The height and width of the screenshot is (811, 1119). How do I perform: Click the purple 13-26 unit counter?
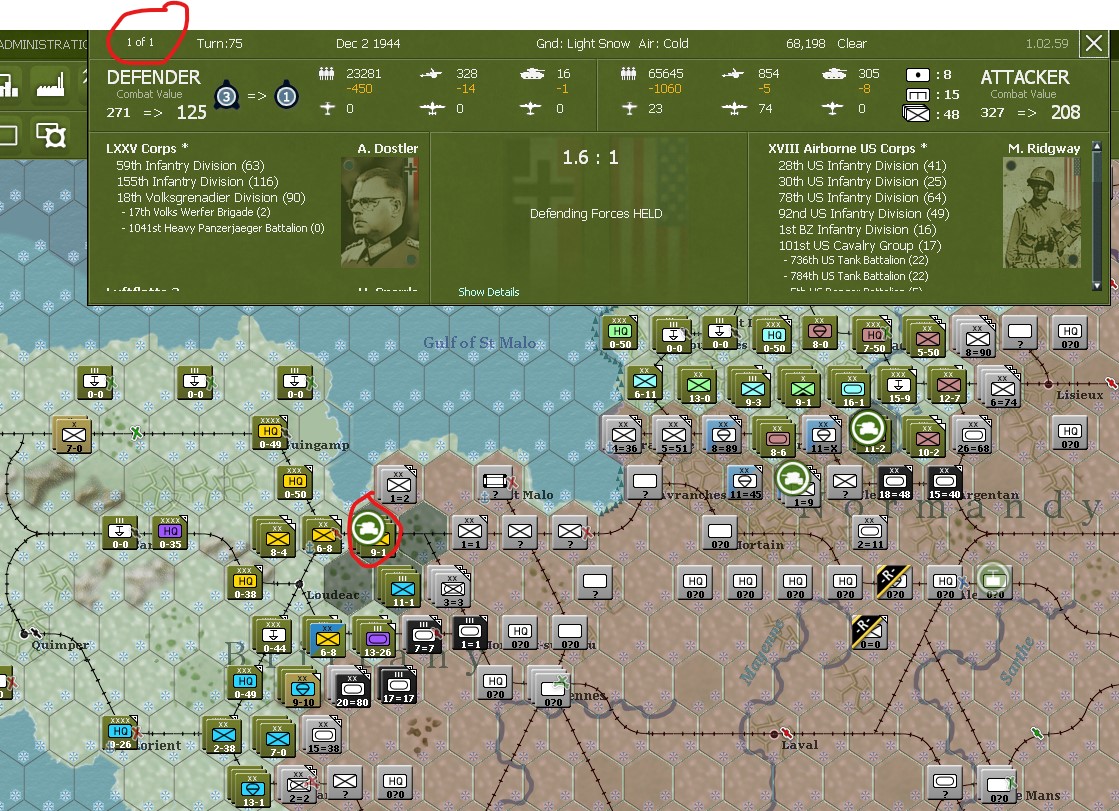point(376,636)
